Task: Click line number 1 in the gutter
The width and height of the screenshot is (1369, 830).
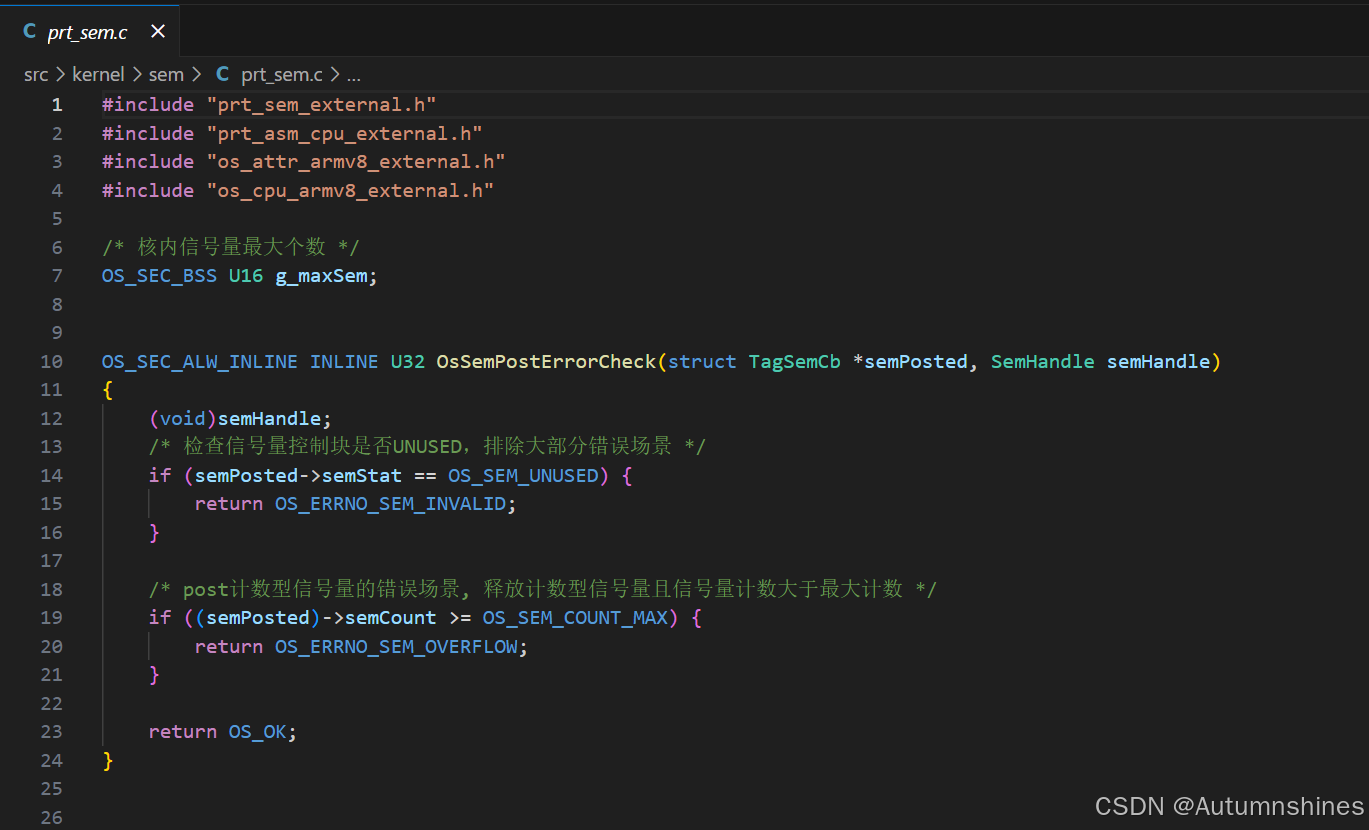Action: click(x=57, y=105)
